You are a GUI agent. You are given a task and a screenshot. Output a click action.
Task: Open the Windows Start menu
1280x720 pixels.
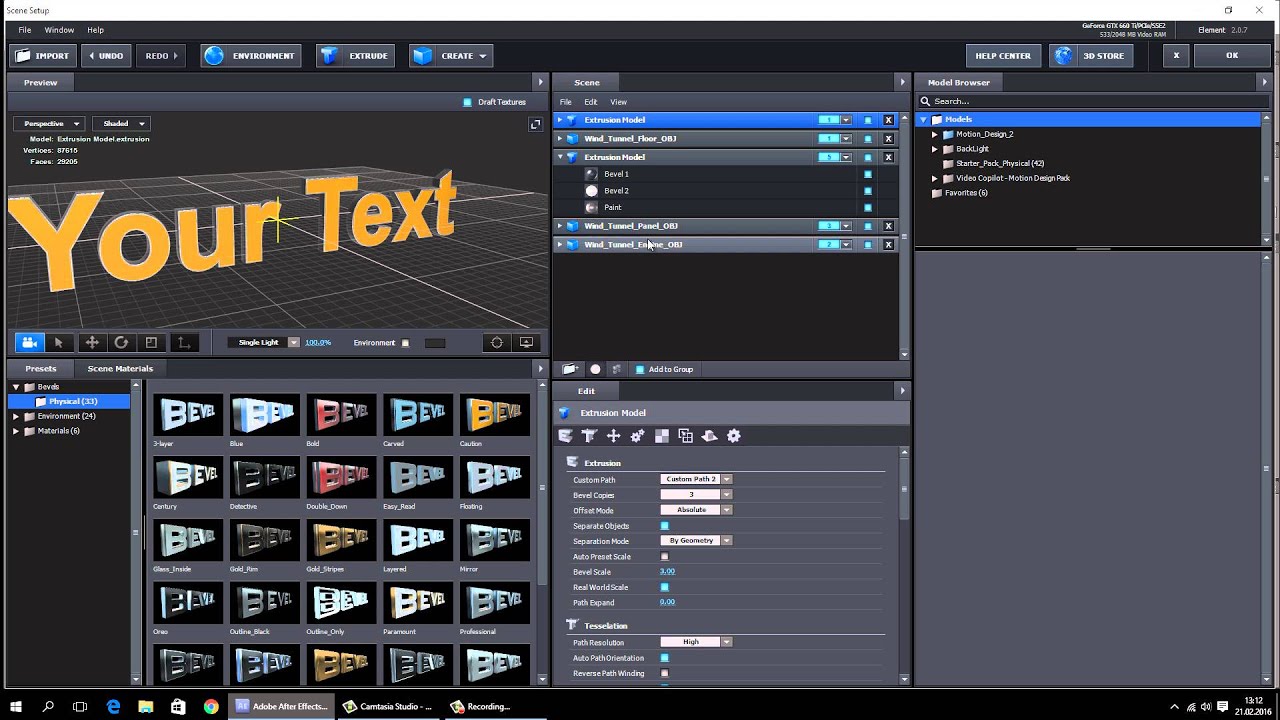[16, 706]
